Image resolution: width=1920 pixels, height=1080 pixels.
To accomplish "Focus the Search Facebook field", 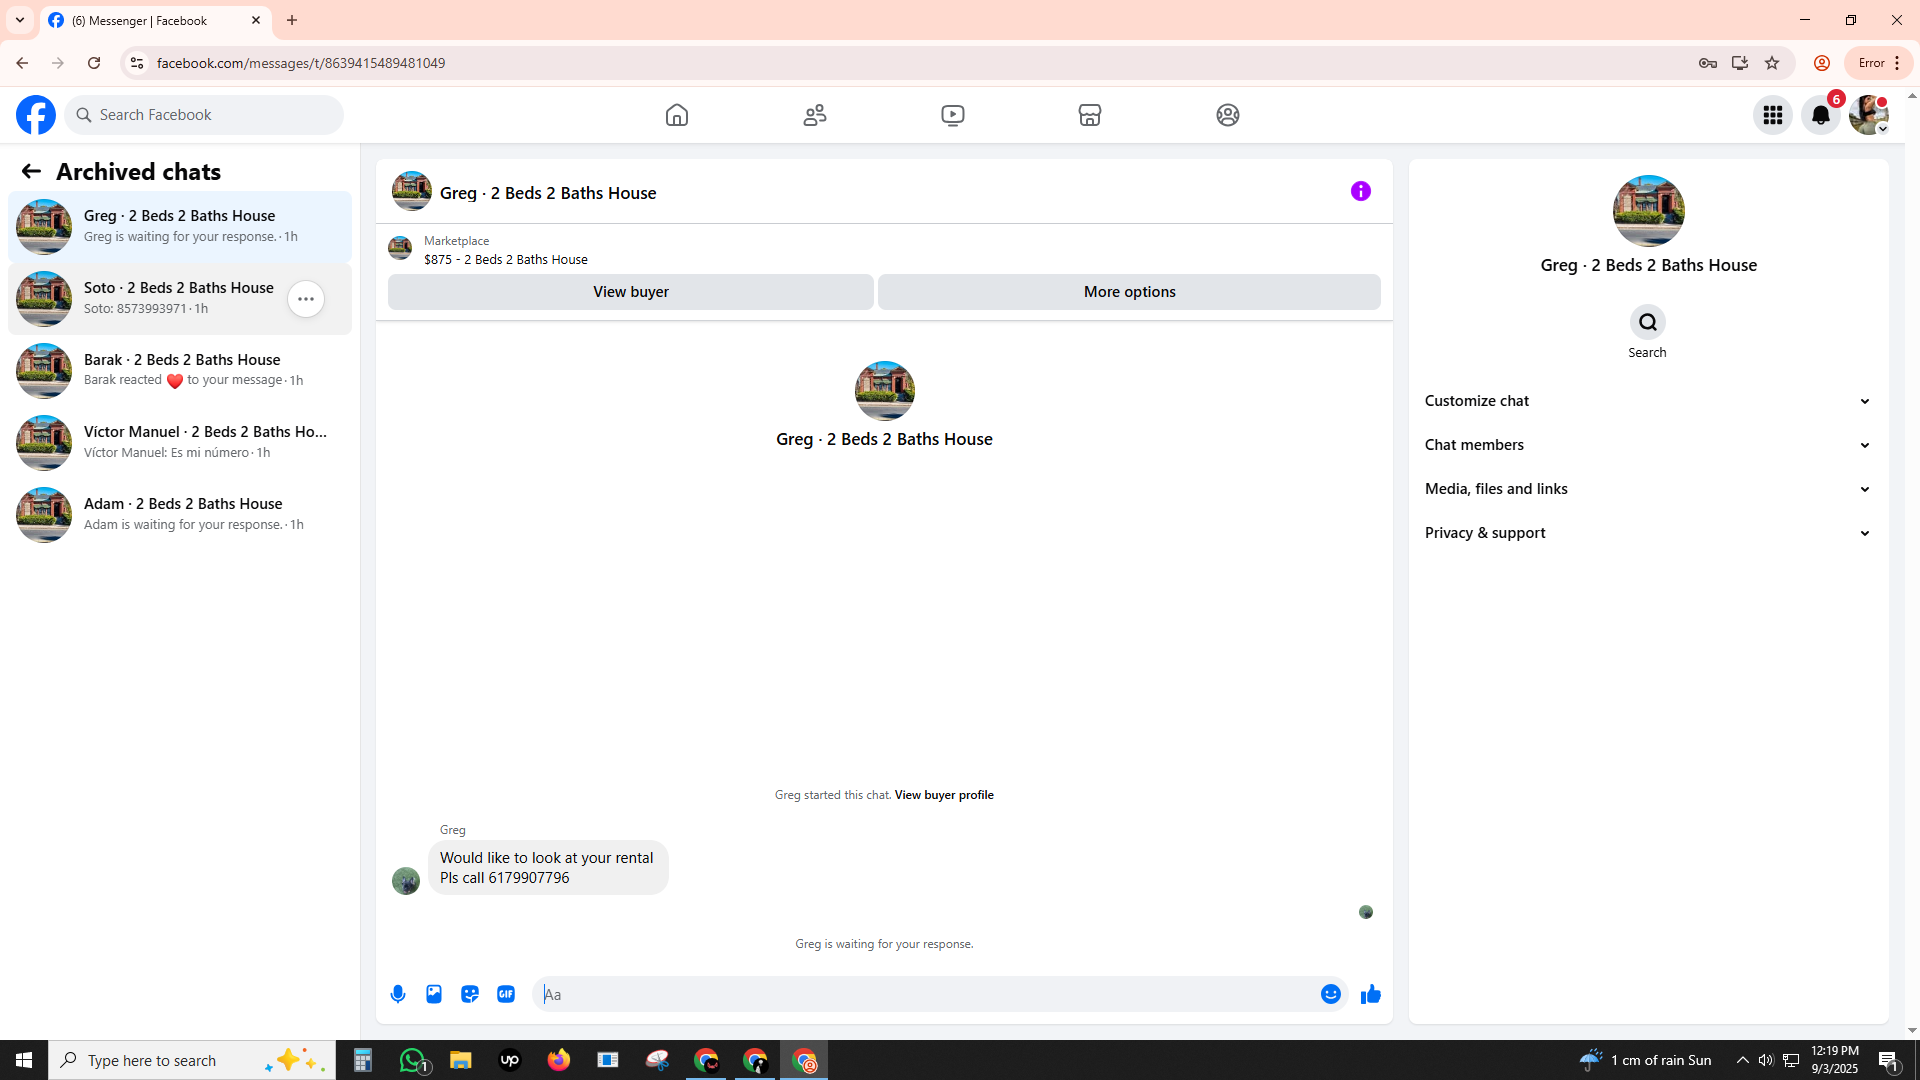I will tap(205, 115).
